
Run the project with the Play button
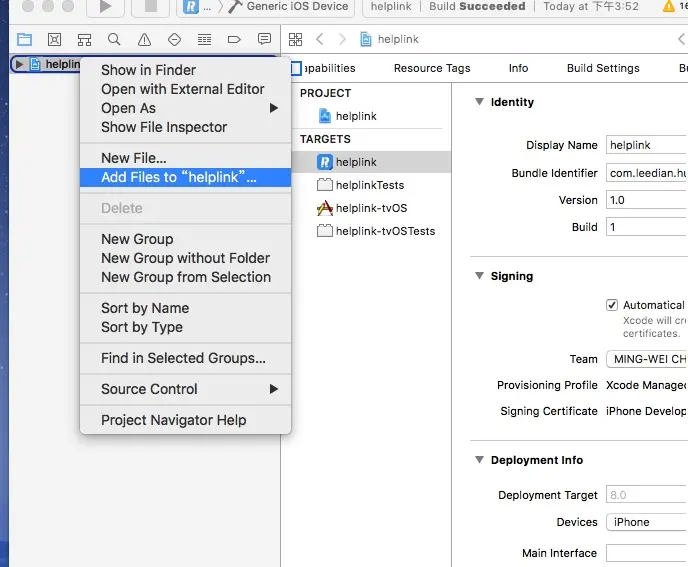[105, 7]
